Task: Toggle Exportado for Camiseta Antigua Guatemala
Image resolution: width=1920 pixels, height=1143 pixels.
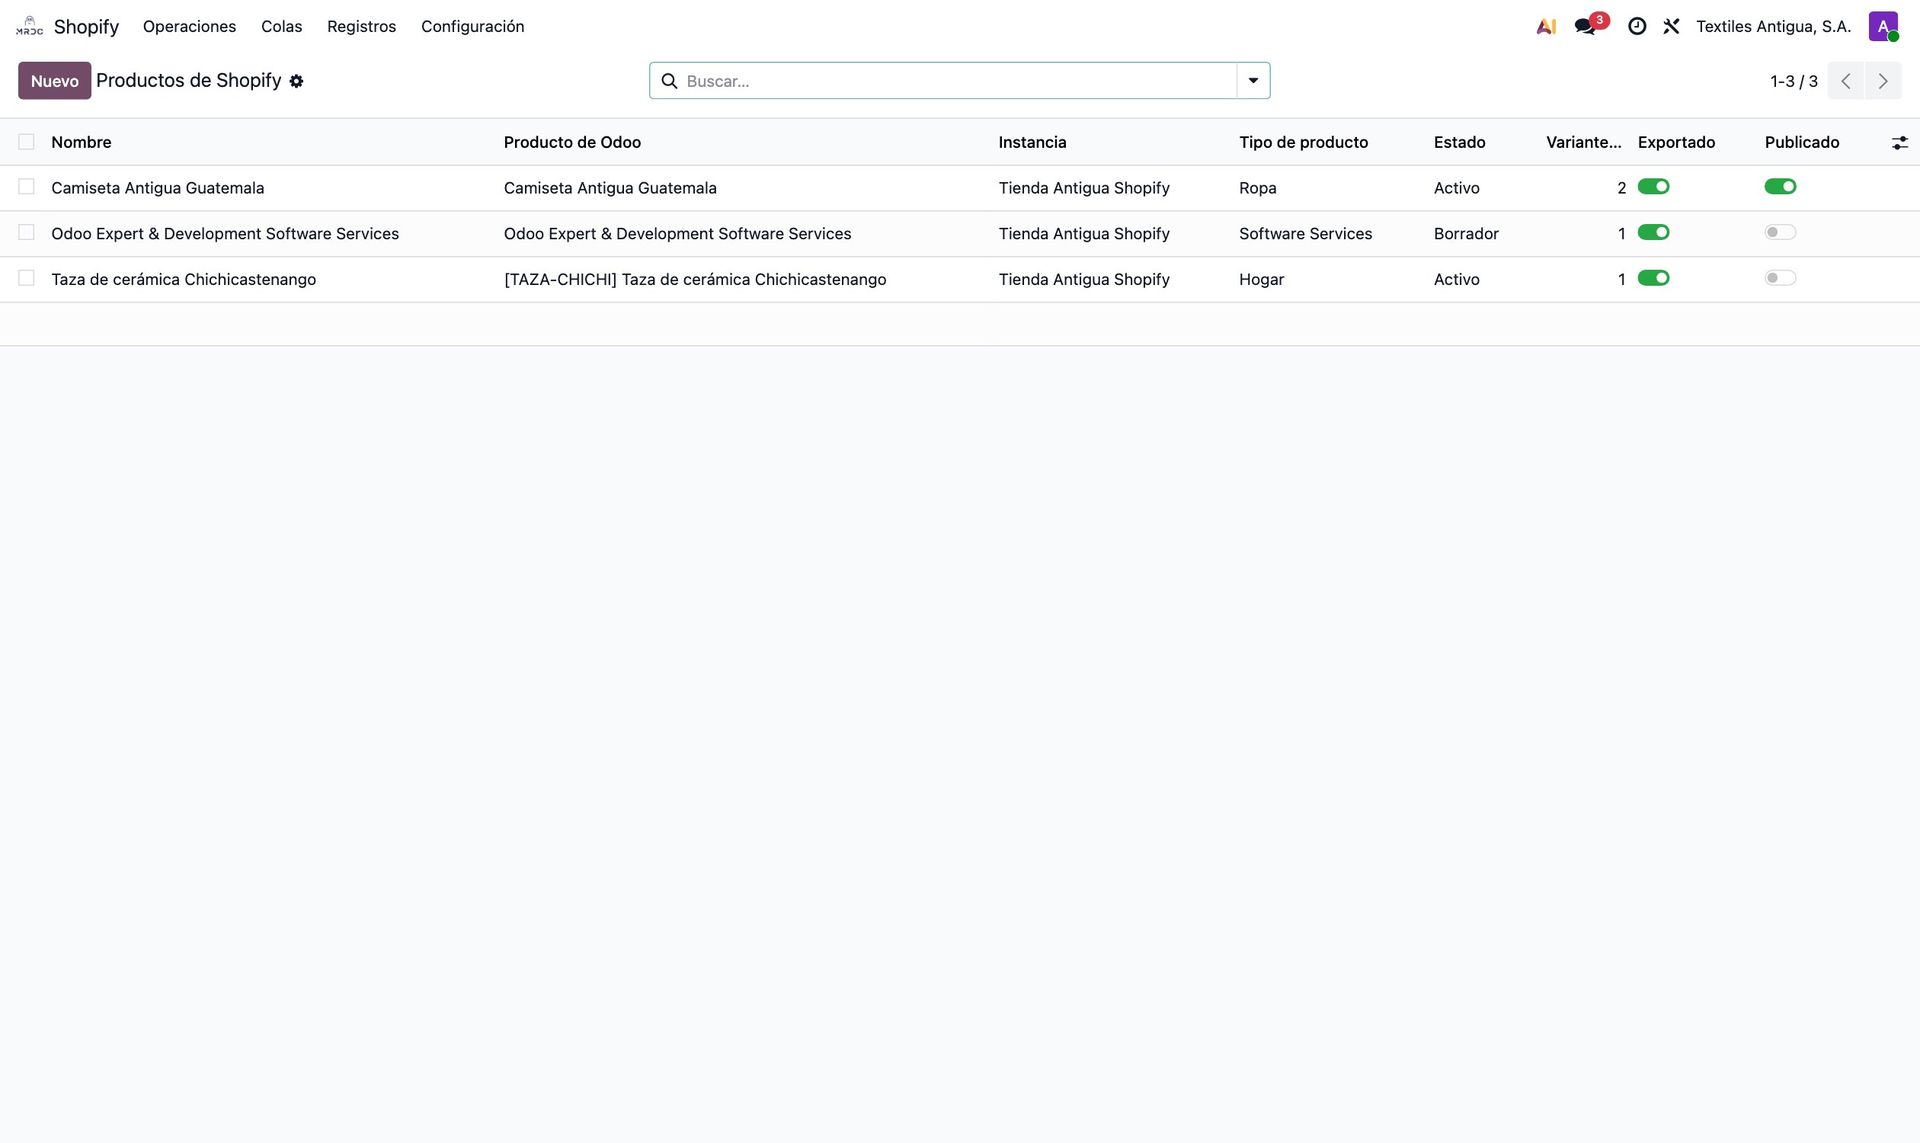Action: [1653, 187]
